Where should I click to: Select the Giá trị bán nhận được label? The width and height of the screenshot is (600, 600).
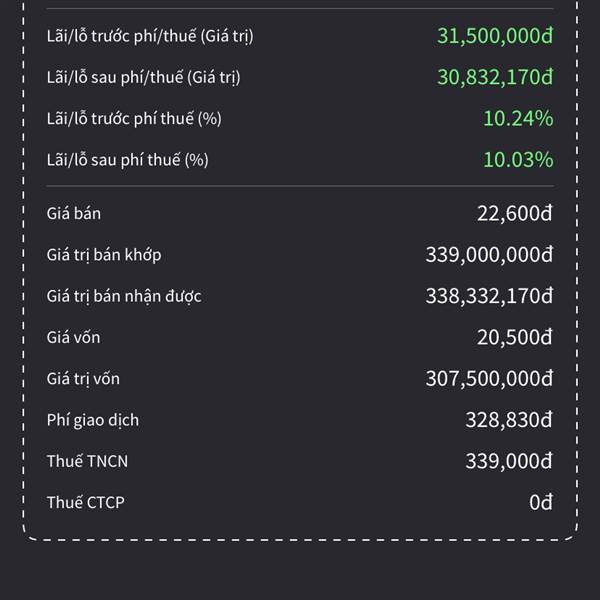(124, 297)
